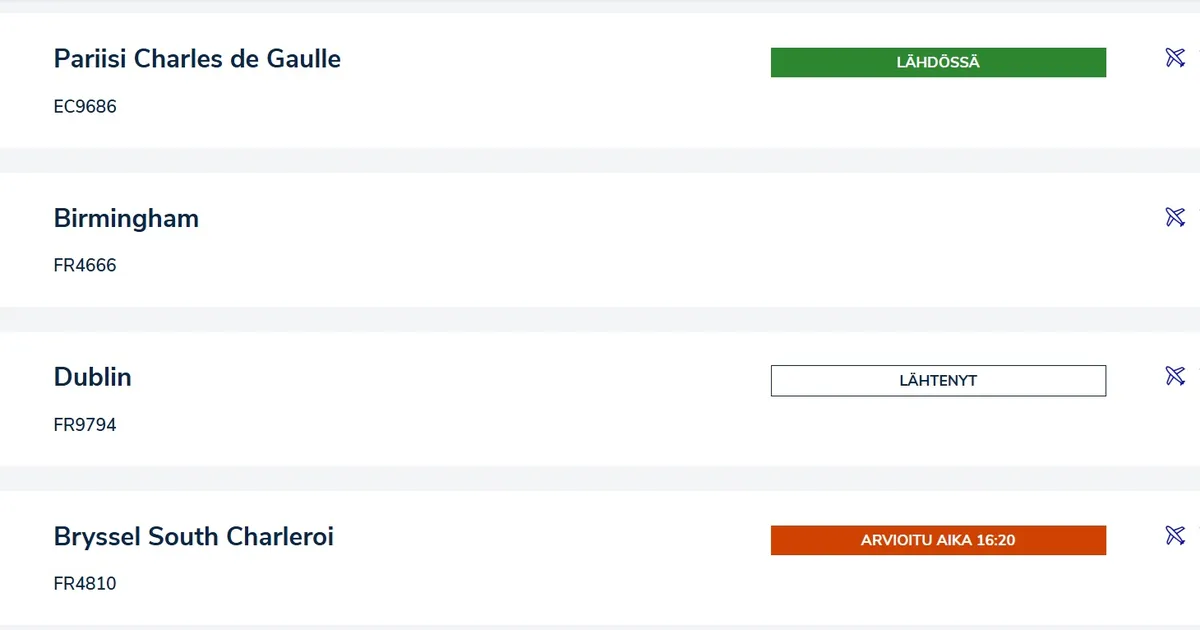Viewport: 1200px width, 630px height.
Task: Click the airplane icon for the Paris flight
Action: 1175,58
